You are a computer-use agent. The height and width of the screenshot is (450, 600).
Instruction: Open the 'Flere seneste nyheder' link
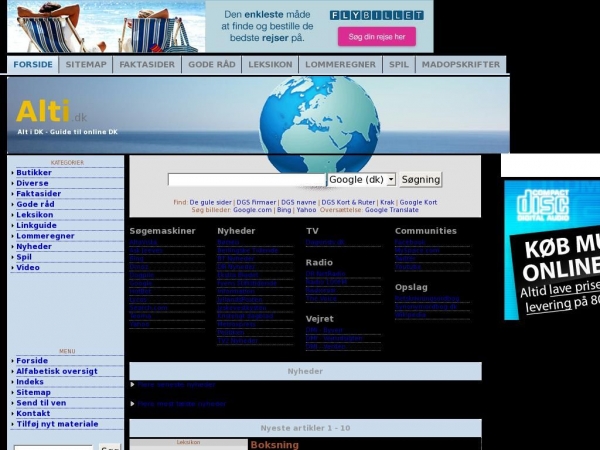(176, 385)
